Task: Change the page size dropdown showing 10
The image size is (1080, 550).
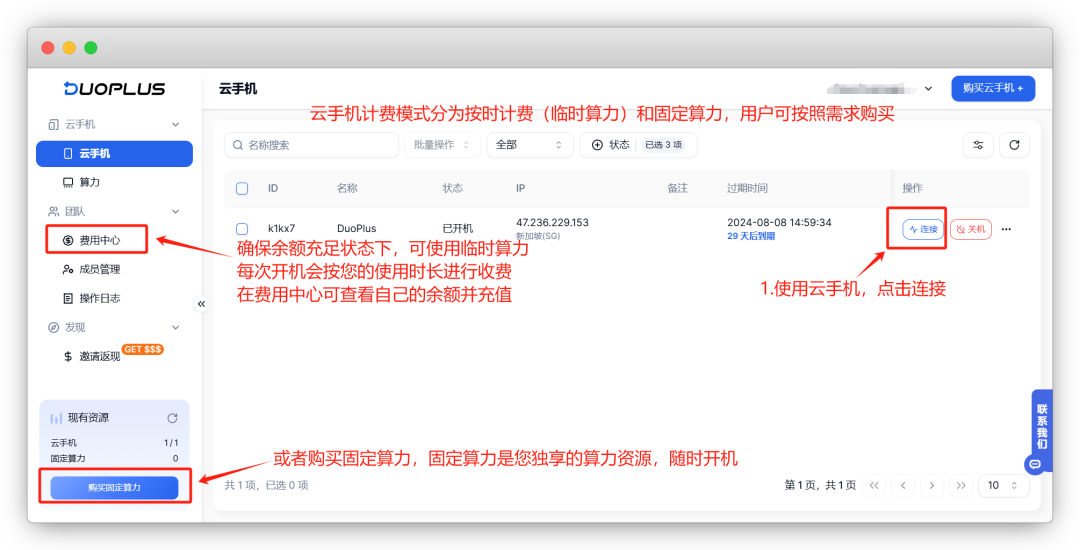Action: [1003, 485]
